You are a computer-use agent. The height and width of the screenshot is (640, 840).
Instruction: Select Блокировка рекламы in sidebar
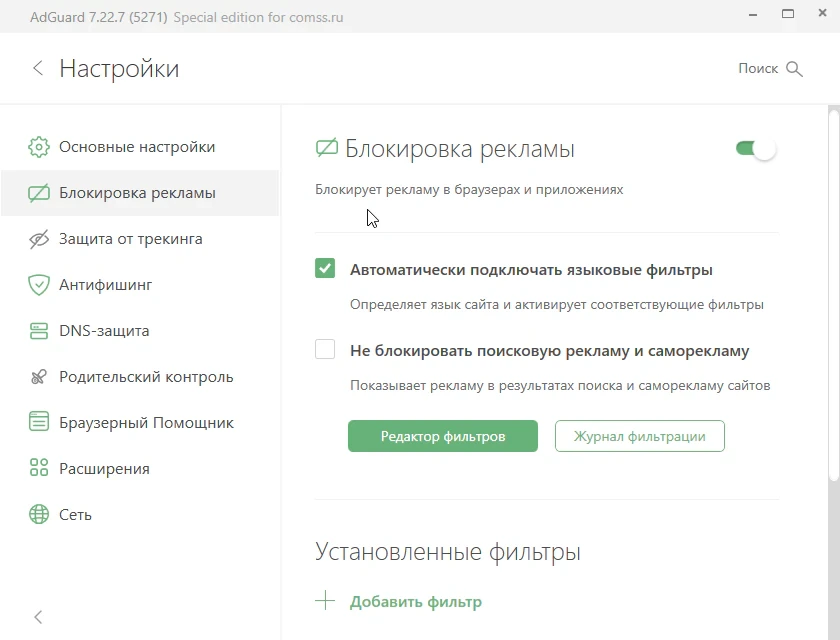point(140,193)
